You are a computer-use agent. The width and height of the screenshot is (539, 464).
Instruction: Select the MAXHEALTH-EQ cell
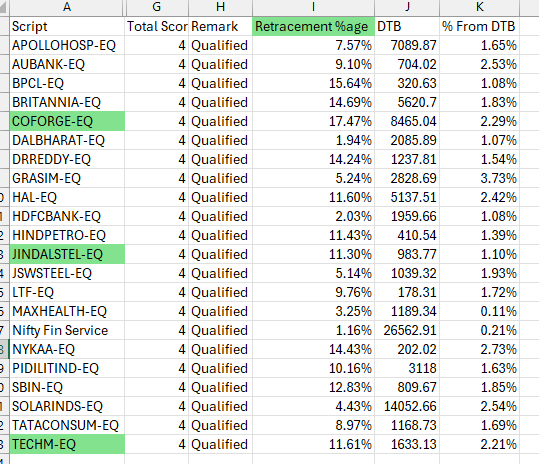pos(67,311)
